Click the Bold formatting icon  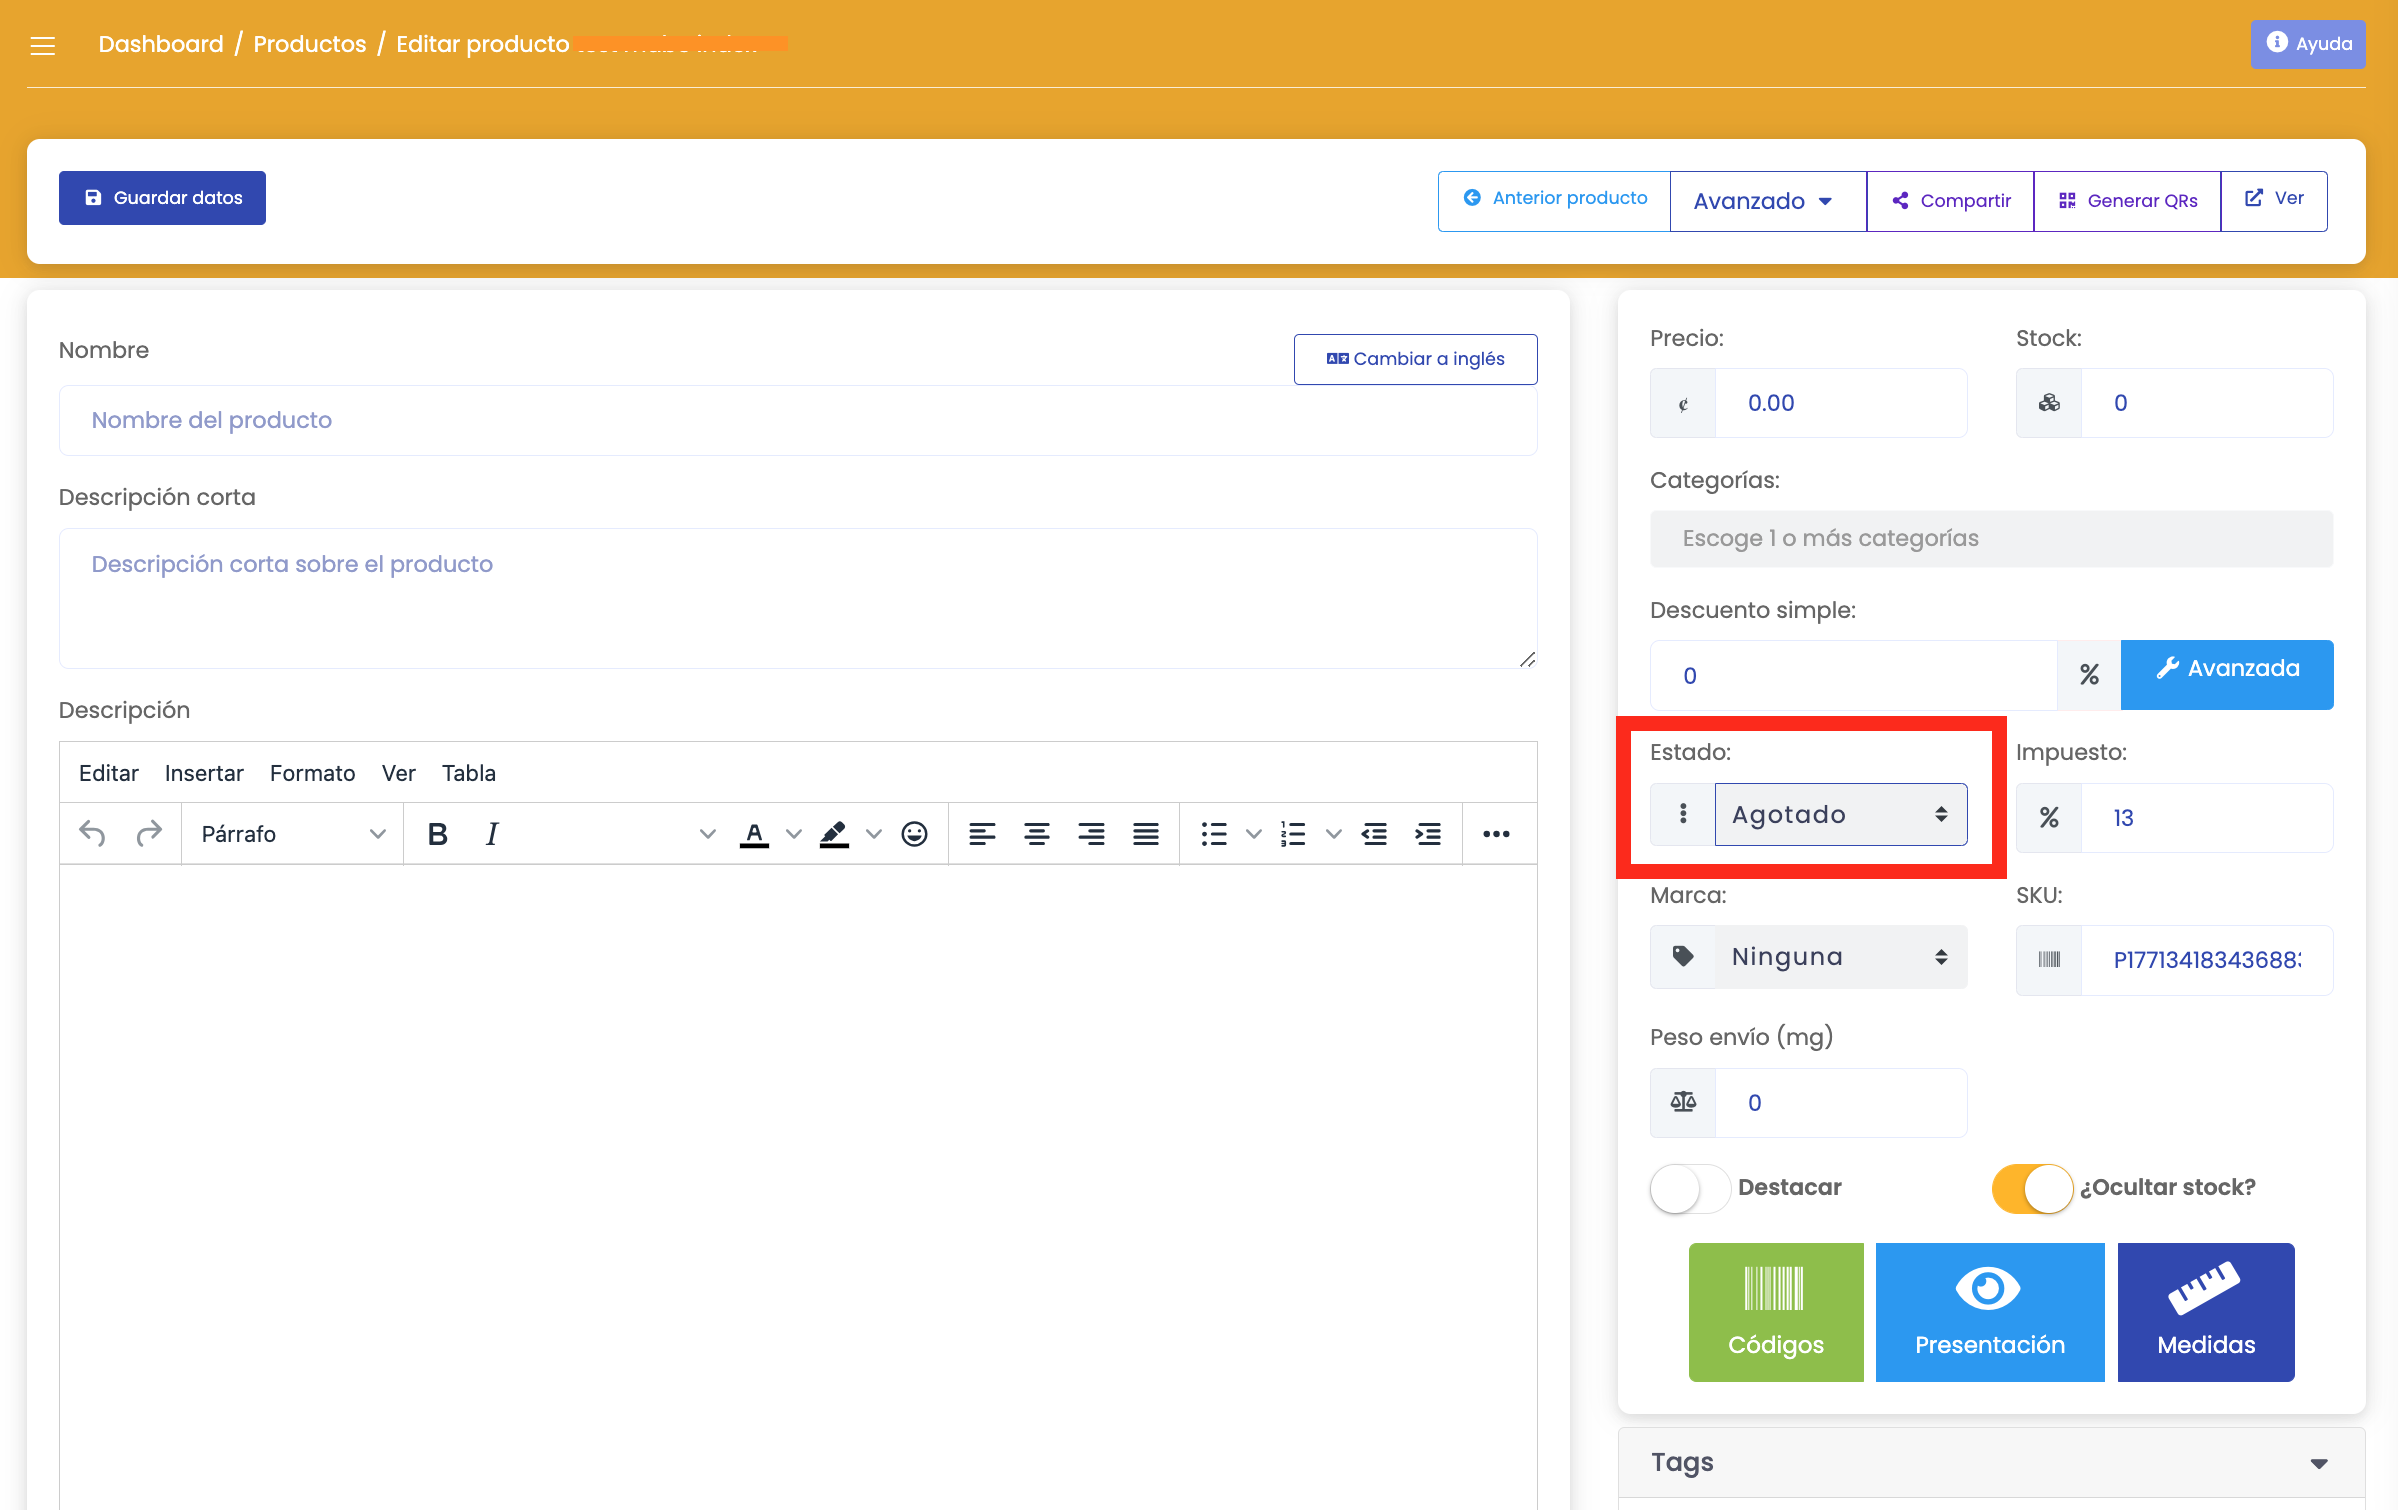[437, 833]
